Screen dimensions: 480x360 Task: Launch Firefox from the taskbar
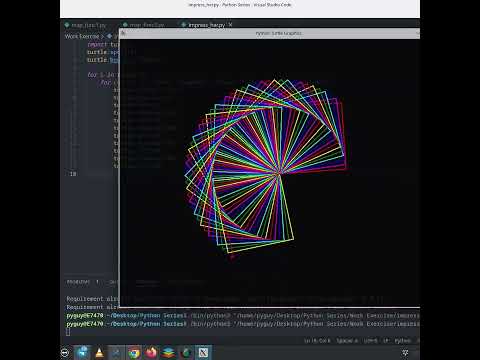151,353
